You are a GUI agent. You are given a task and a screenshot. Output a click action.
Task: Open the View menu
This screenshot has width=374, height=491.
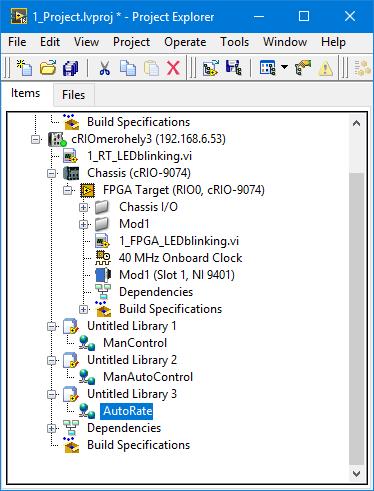pos(86,42)
